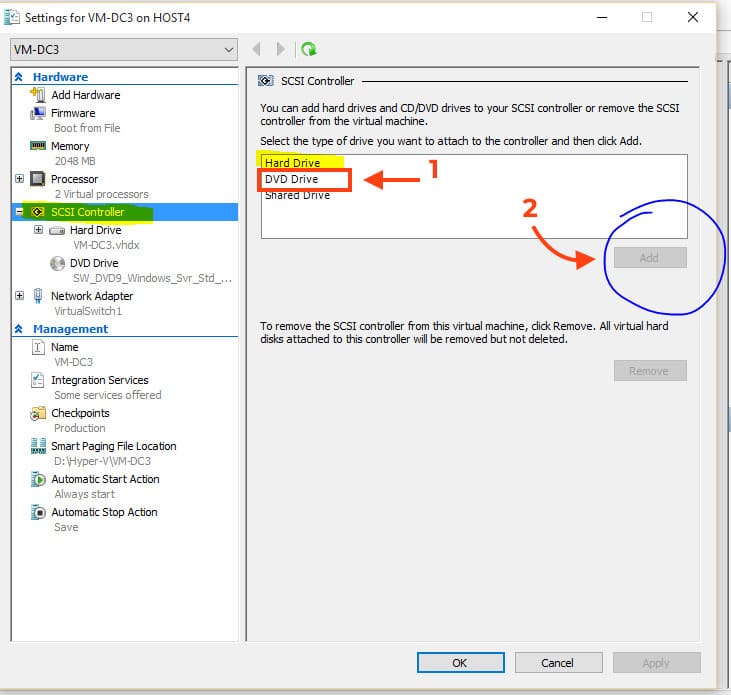Select DVD Drive in drive type list
The image size is (731, 695).
pos(291,179)
